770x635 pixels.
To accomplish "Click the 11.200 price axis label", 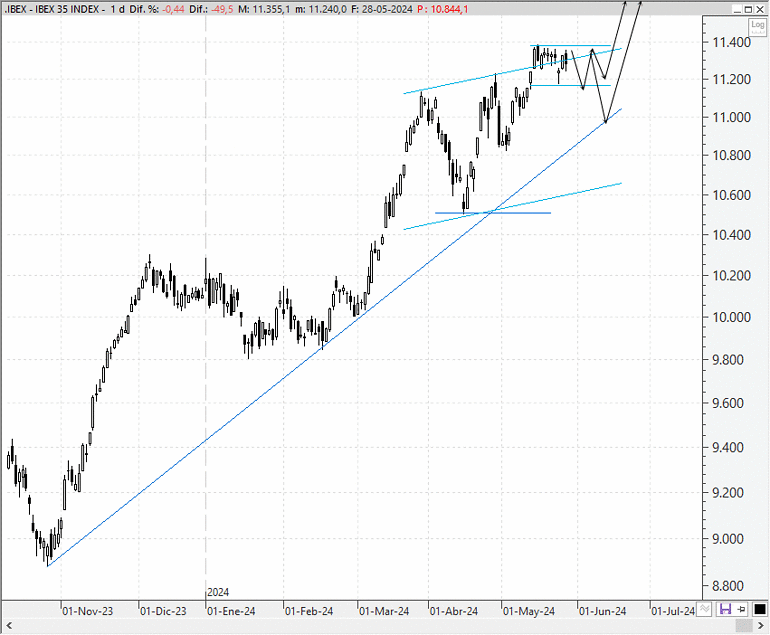I will tap(732, 80).
